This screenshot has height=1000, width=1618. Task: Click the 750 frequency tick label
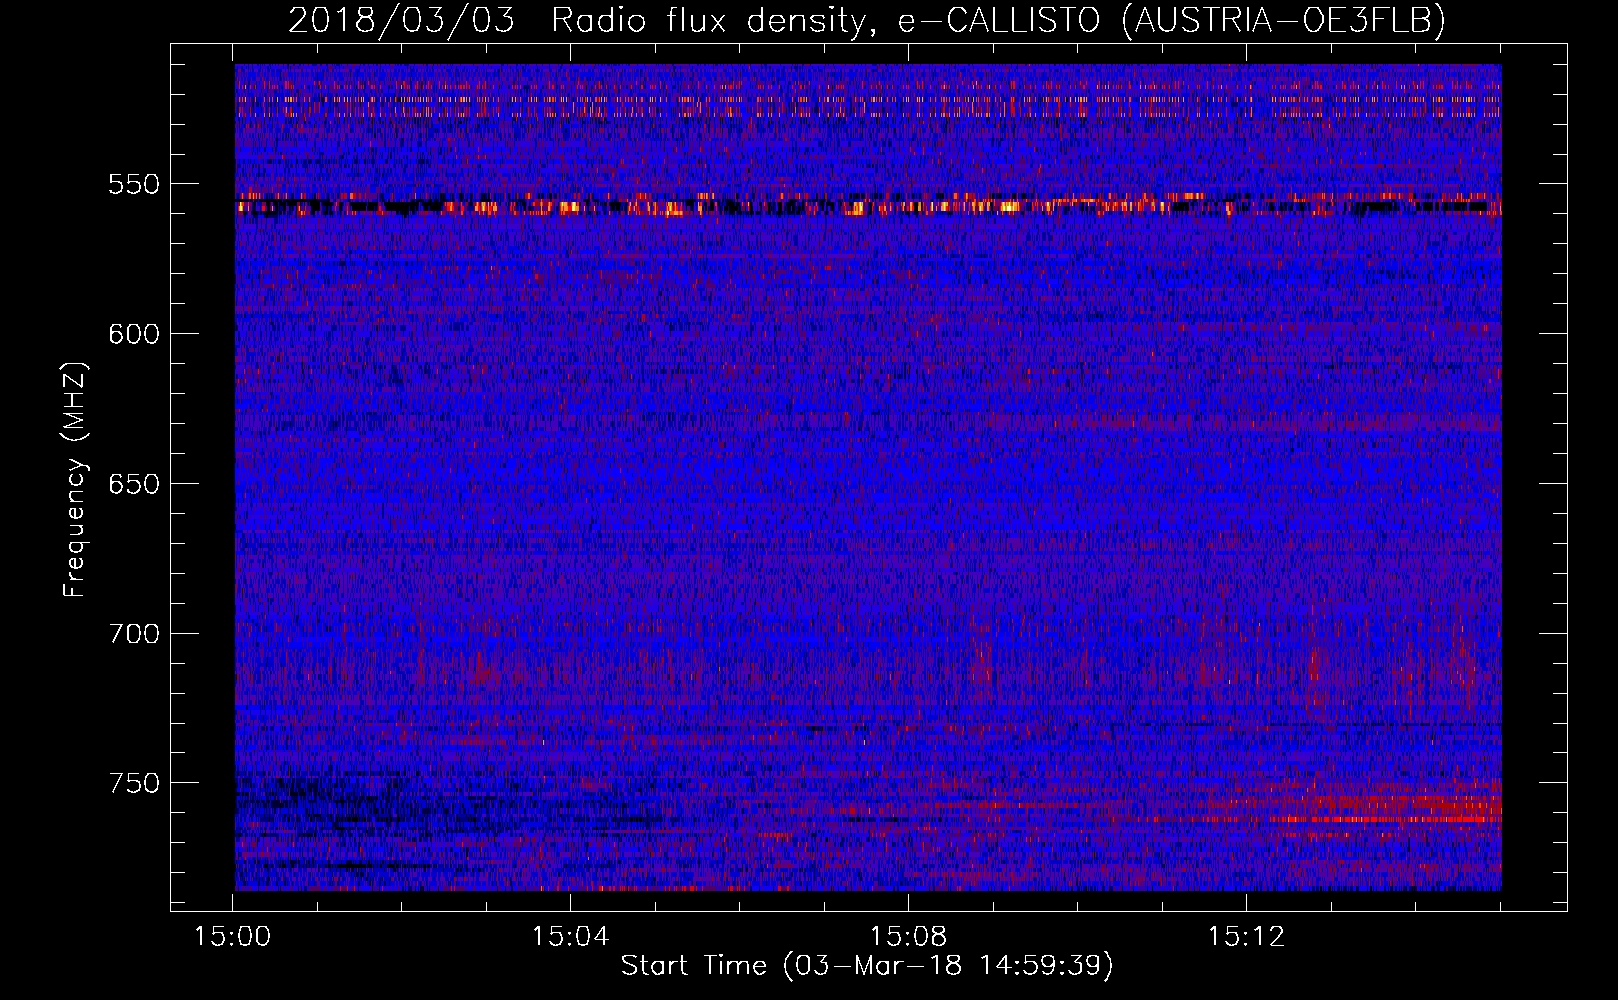pyautogui.click(x=134, y=783)
